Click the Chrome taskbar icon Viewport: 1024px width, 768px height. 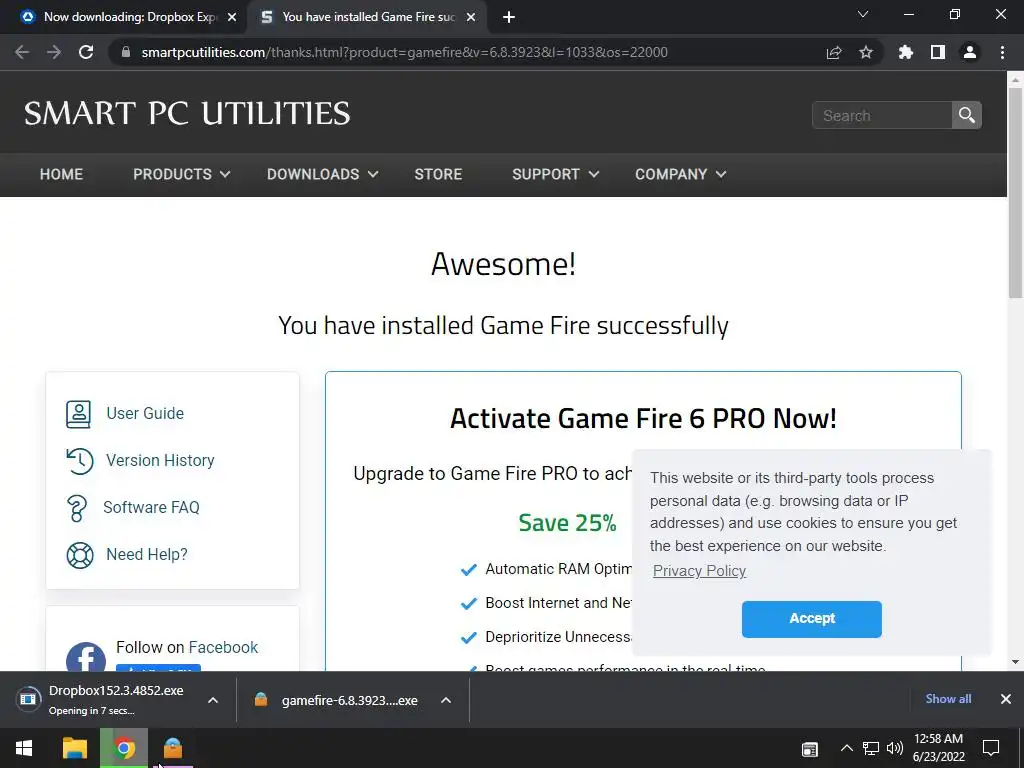tap(124, 748)
